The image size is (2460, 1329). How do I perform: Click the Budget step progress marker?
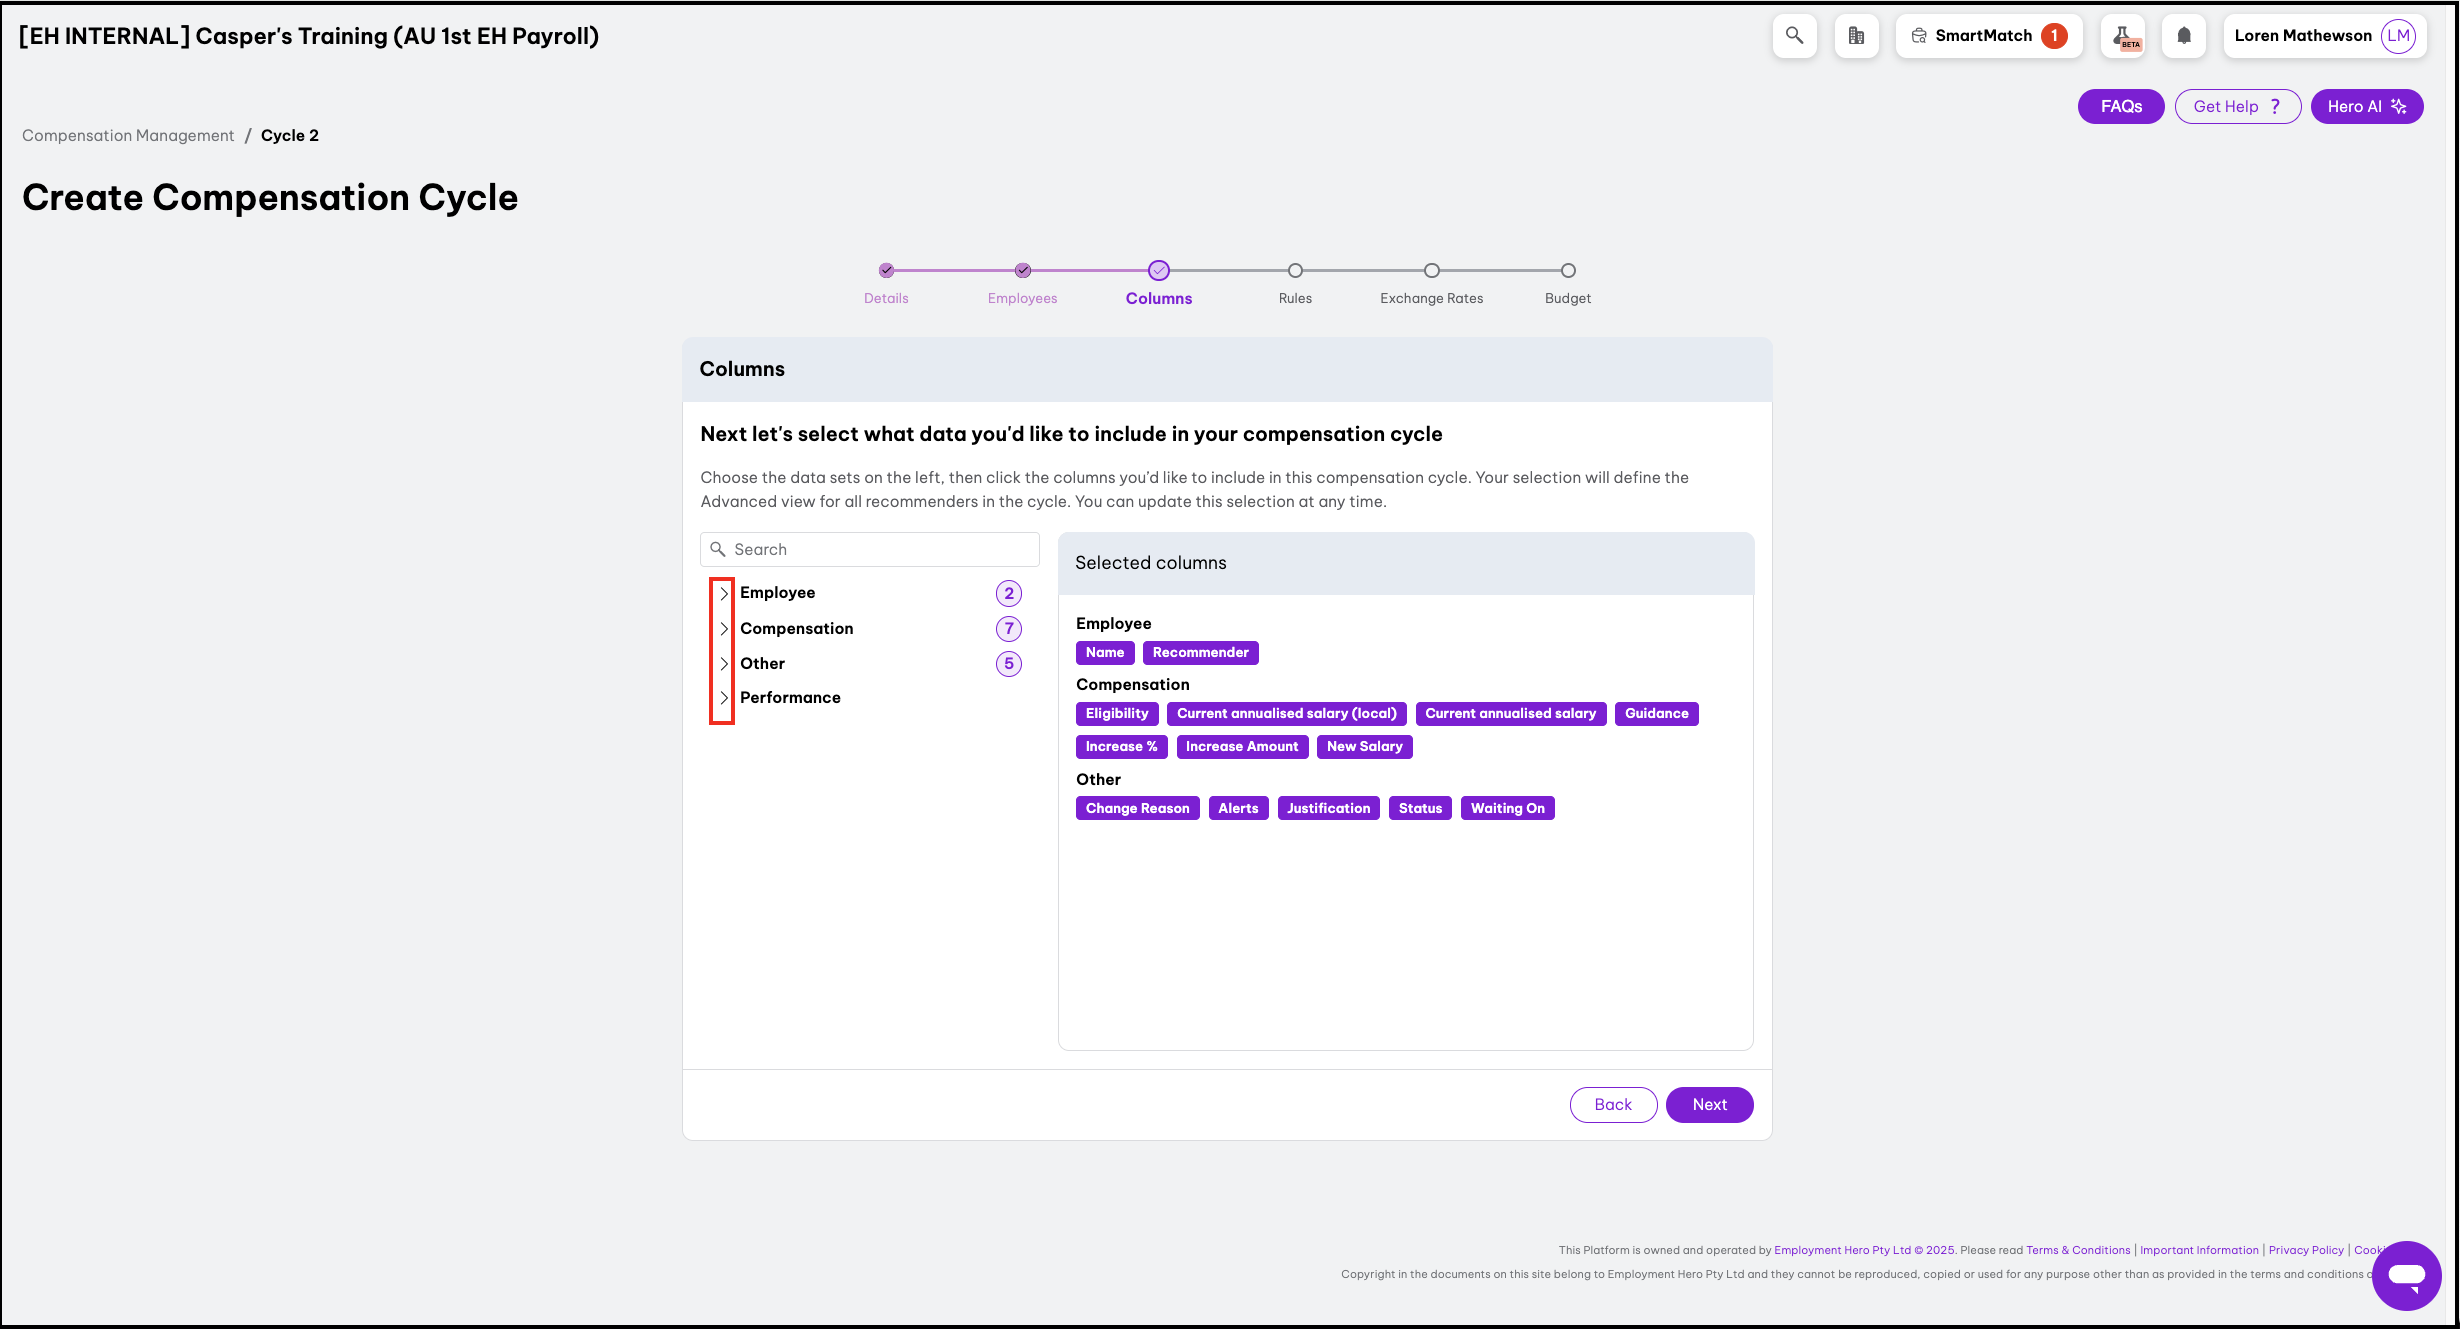coord(1568,271)
